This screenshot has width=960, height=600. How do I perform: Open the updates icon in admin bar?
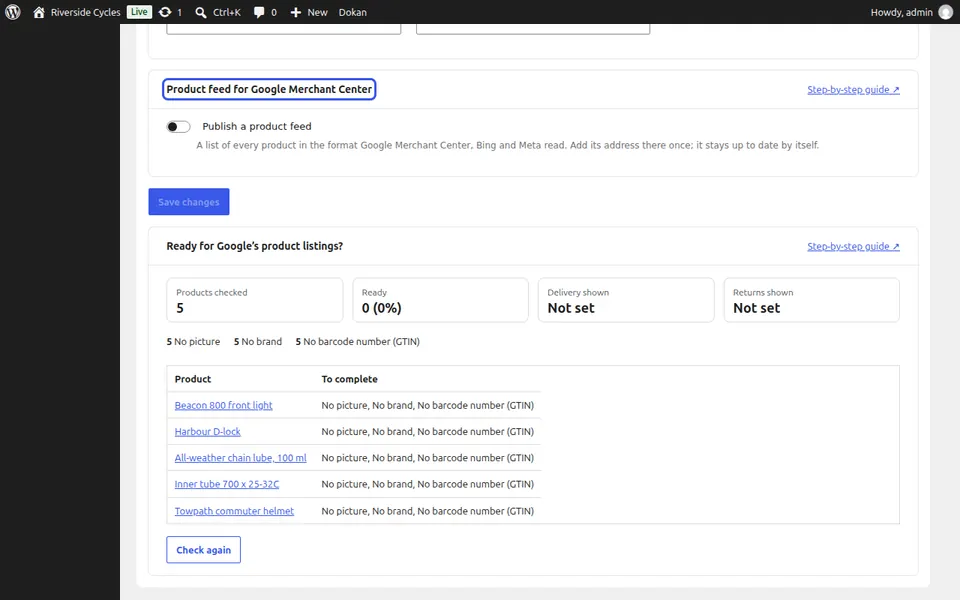[x=165, y=12]
